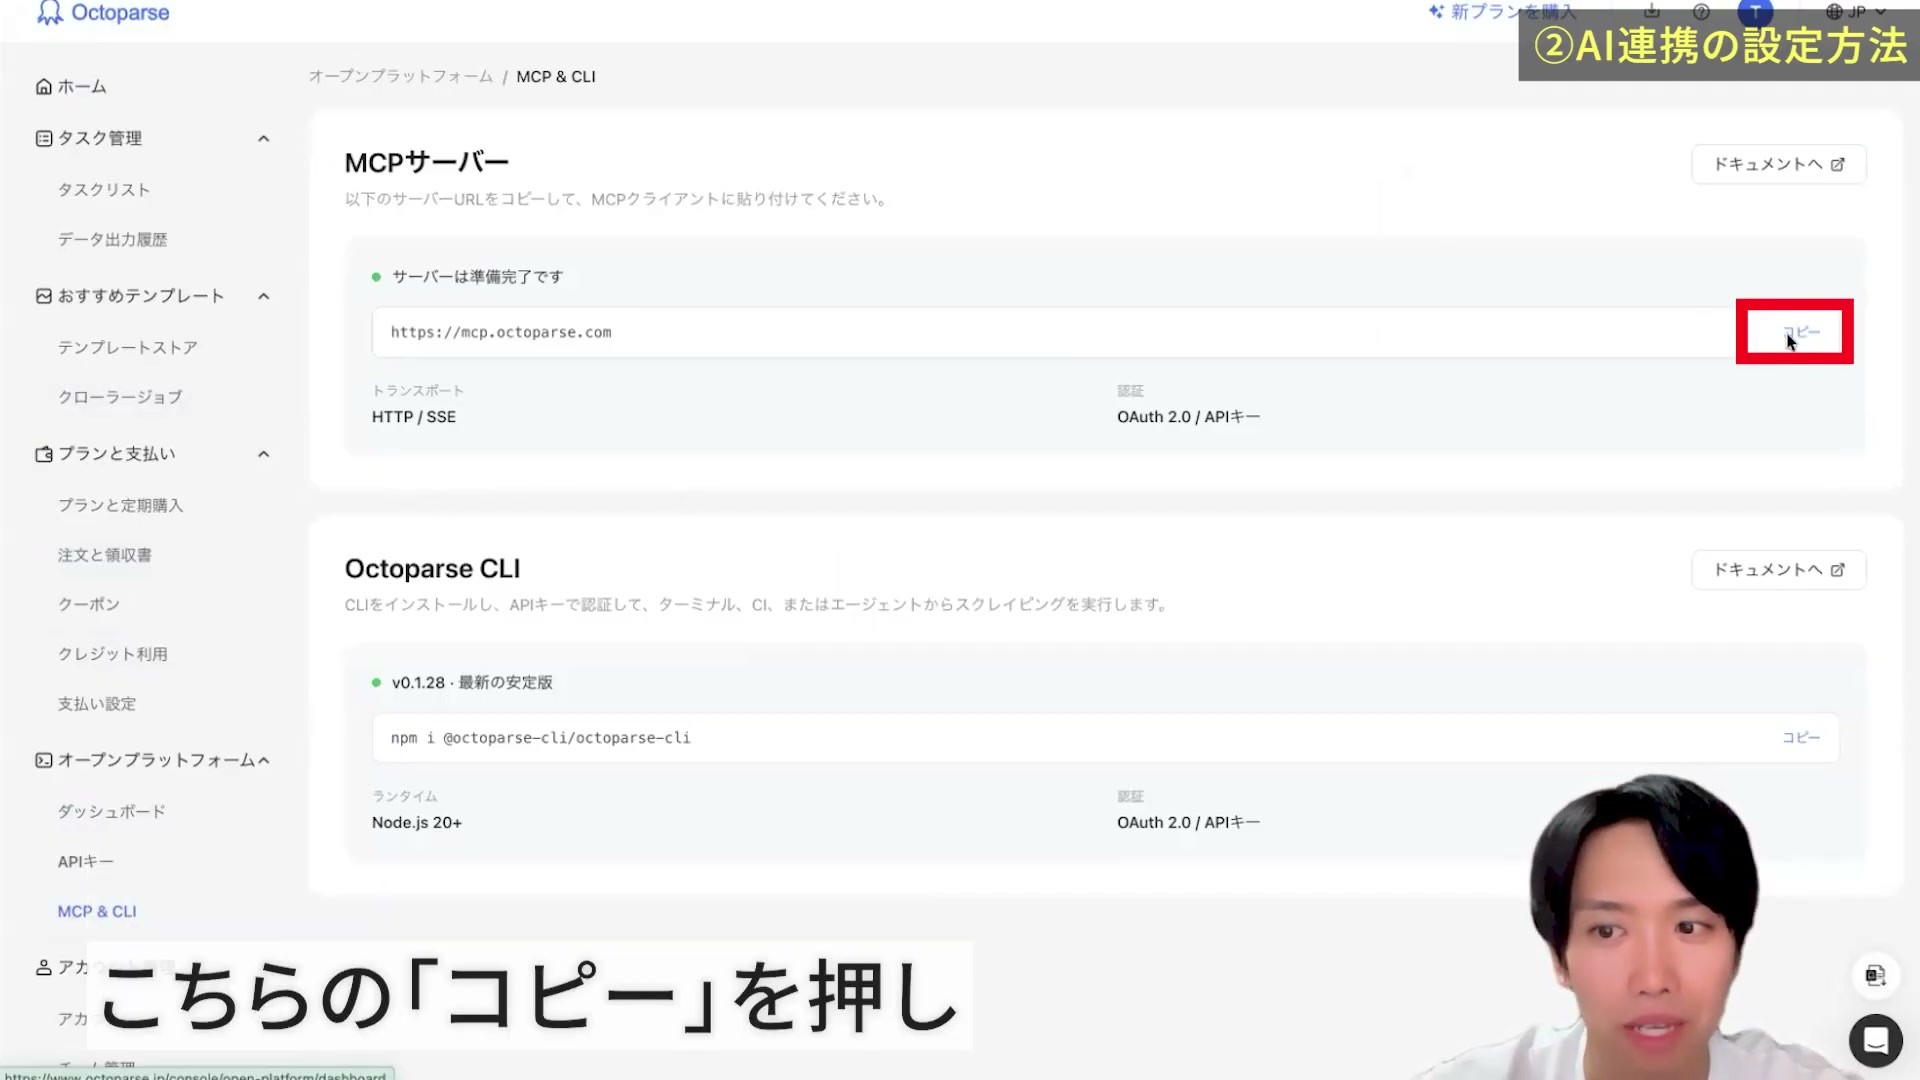The height and width of the screenshot is (1080, 1920).
Task: Open データ出力履歴
Action: coord(112,240)
